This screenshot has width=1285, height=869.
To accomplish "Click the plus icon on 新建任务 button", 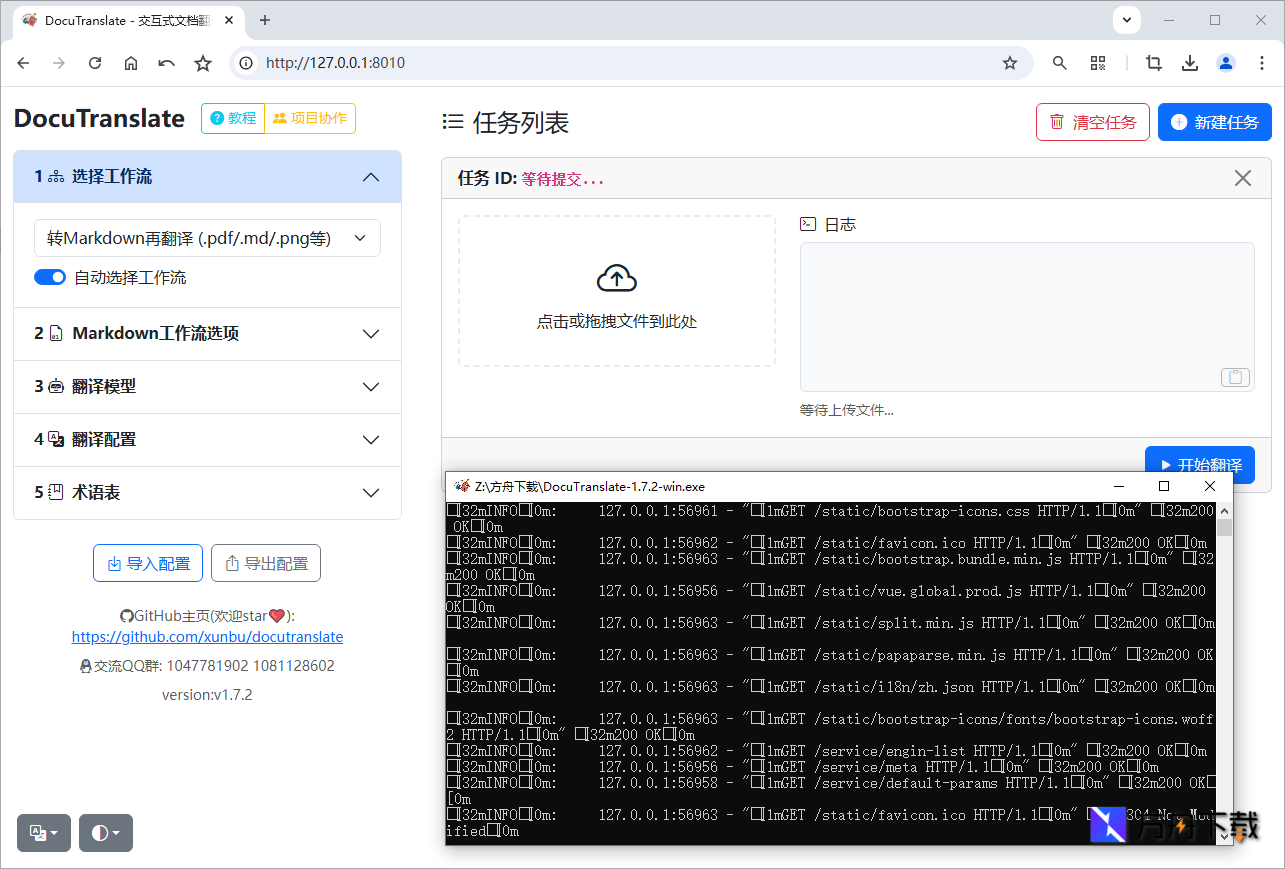I will (1180, 121).
